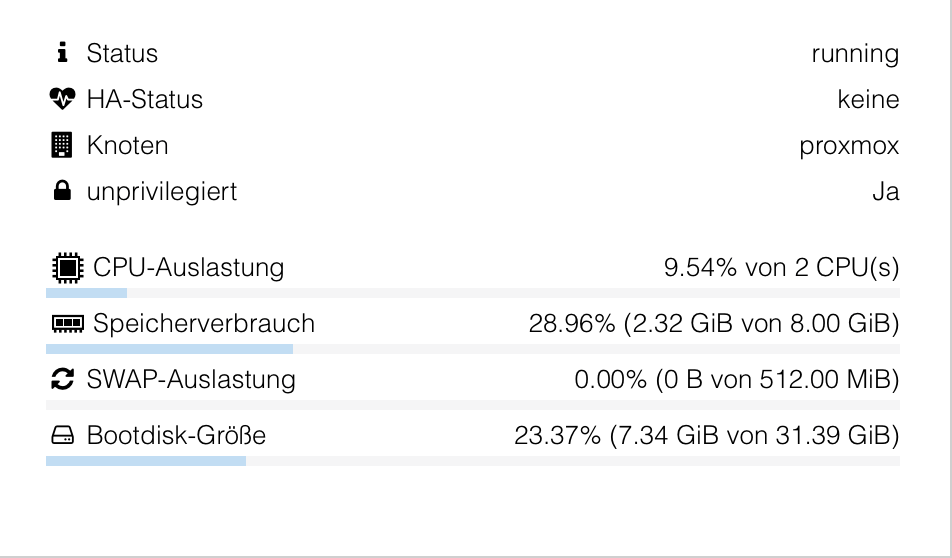Screen dimensions: 952x558
Task: Click the heartbeat icon for HA-Status
Action: click(x=62, y=98)
